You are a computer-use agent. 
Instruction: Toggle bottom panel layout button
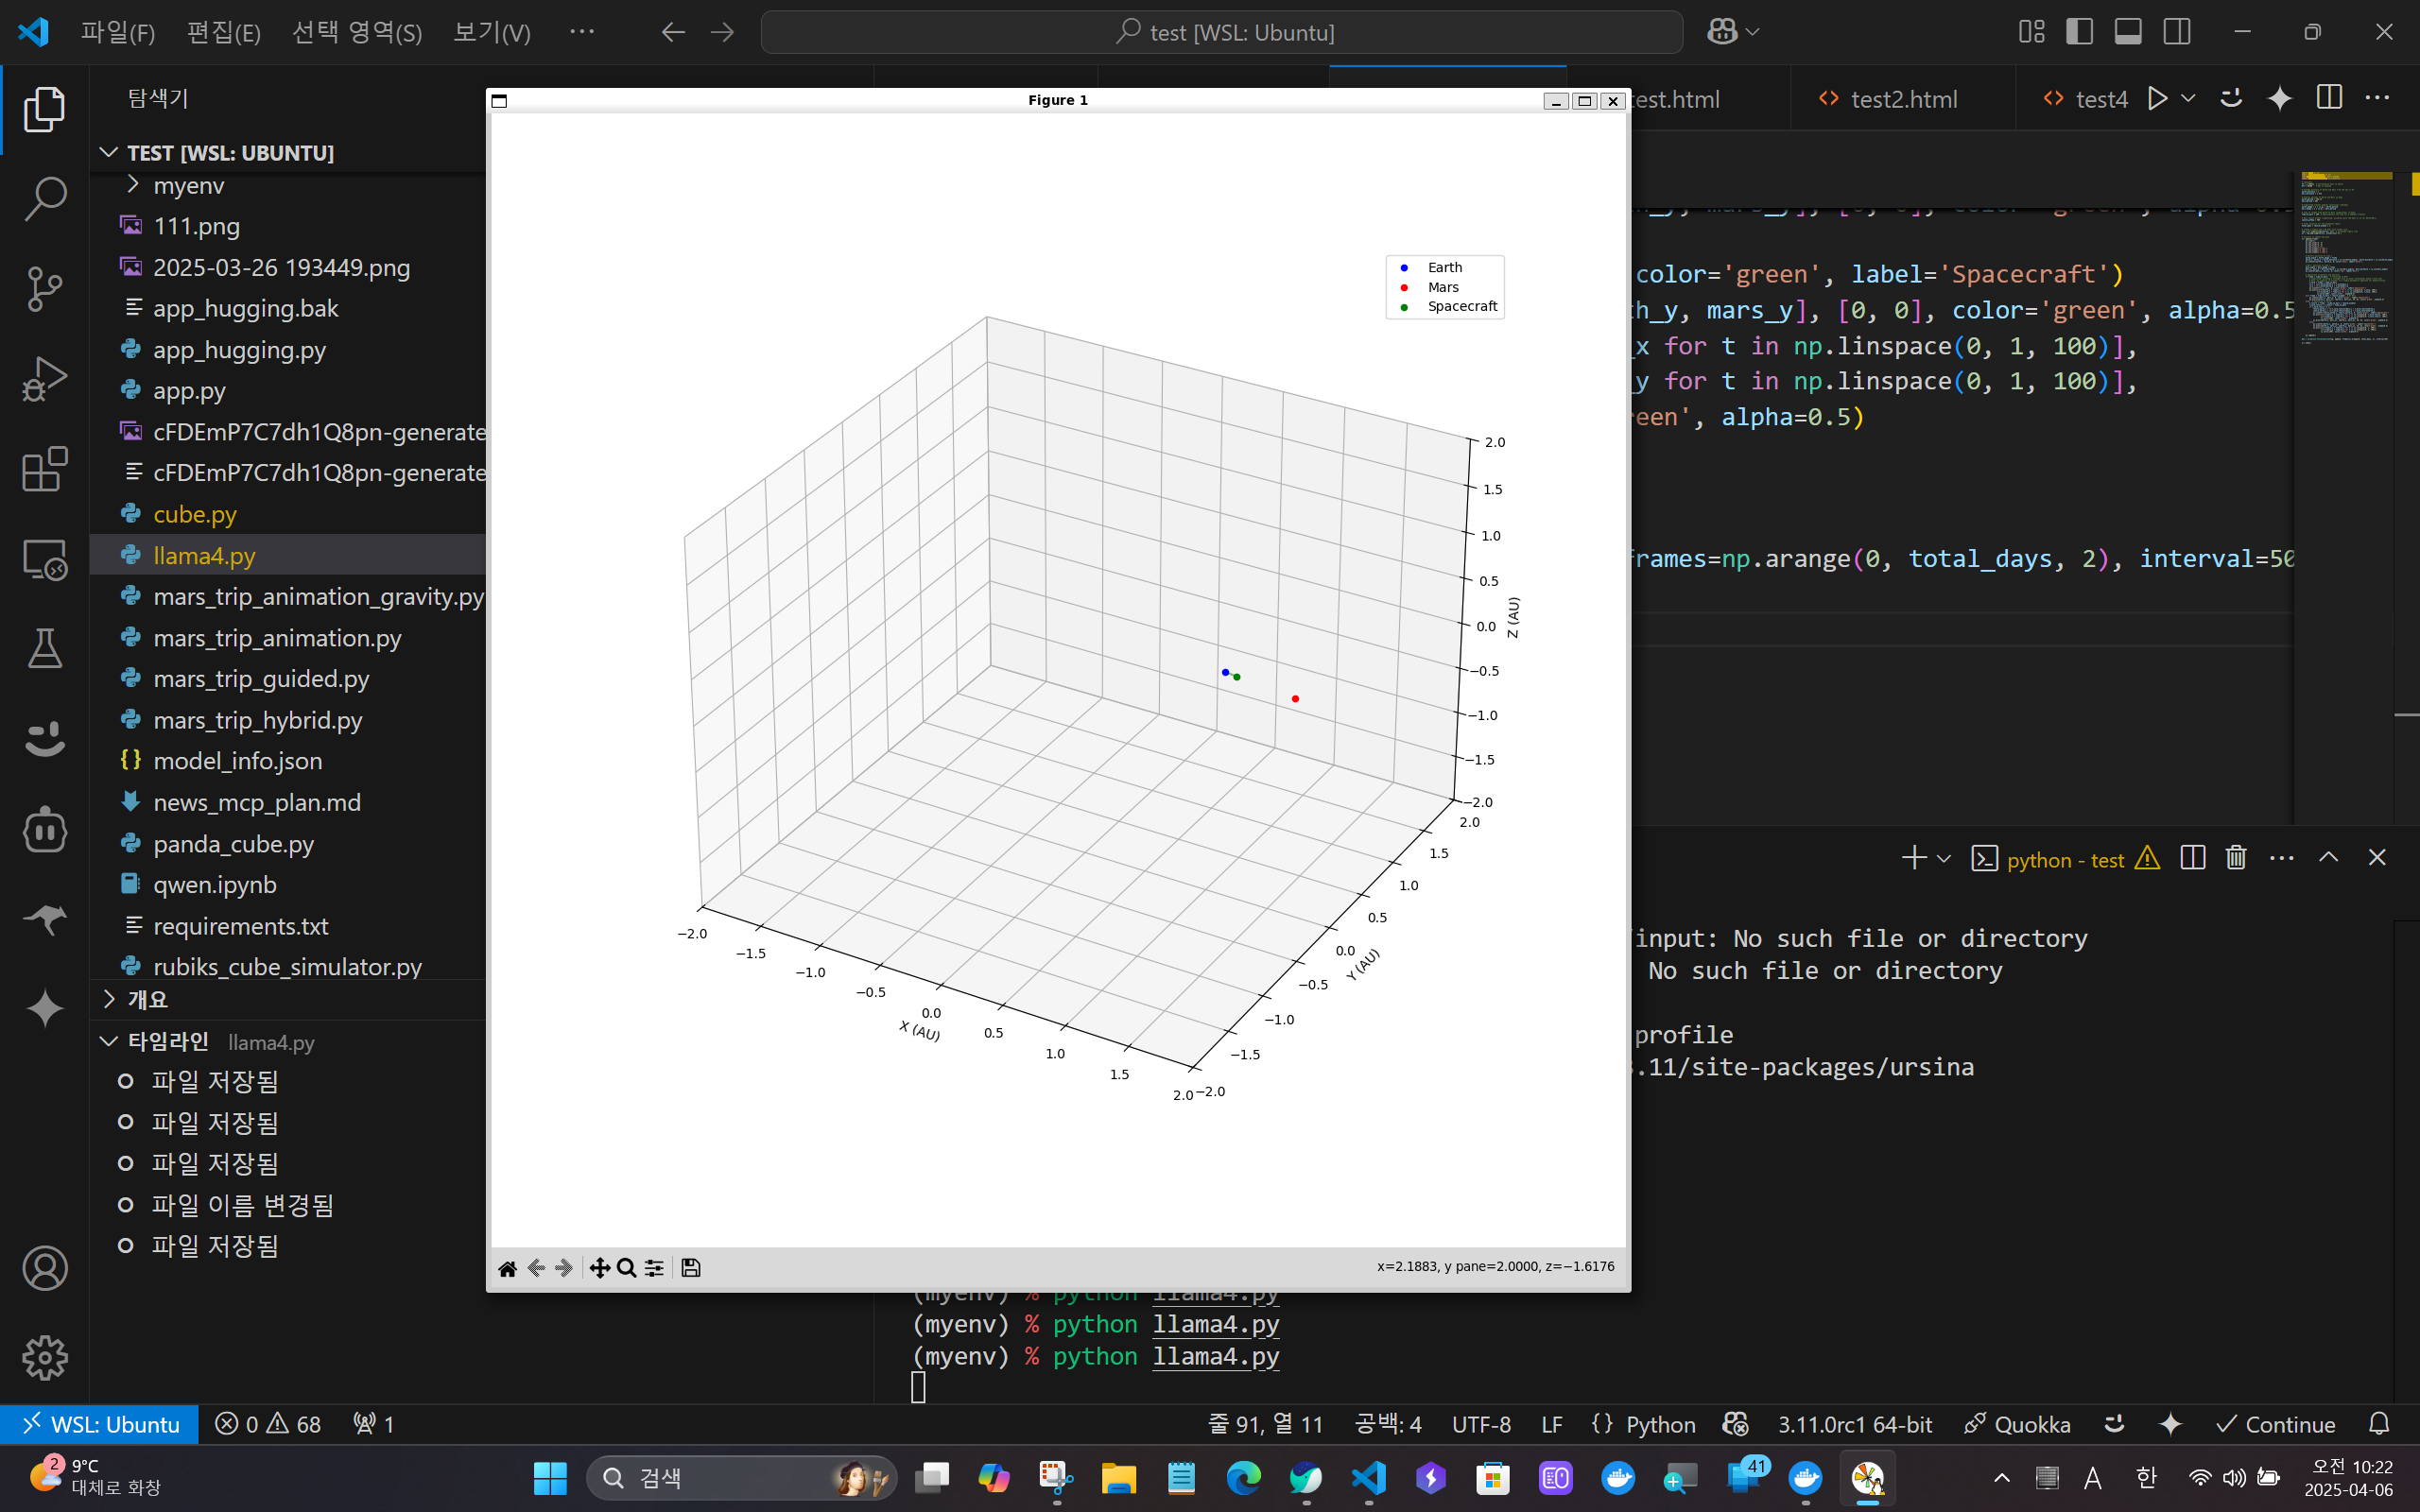coord(2128,32)
